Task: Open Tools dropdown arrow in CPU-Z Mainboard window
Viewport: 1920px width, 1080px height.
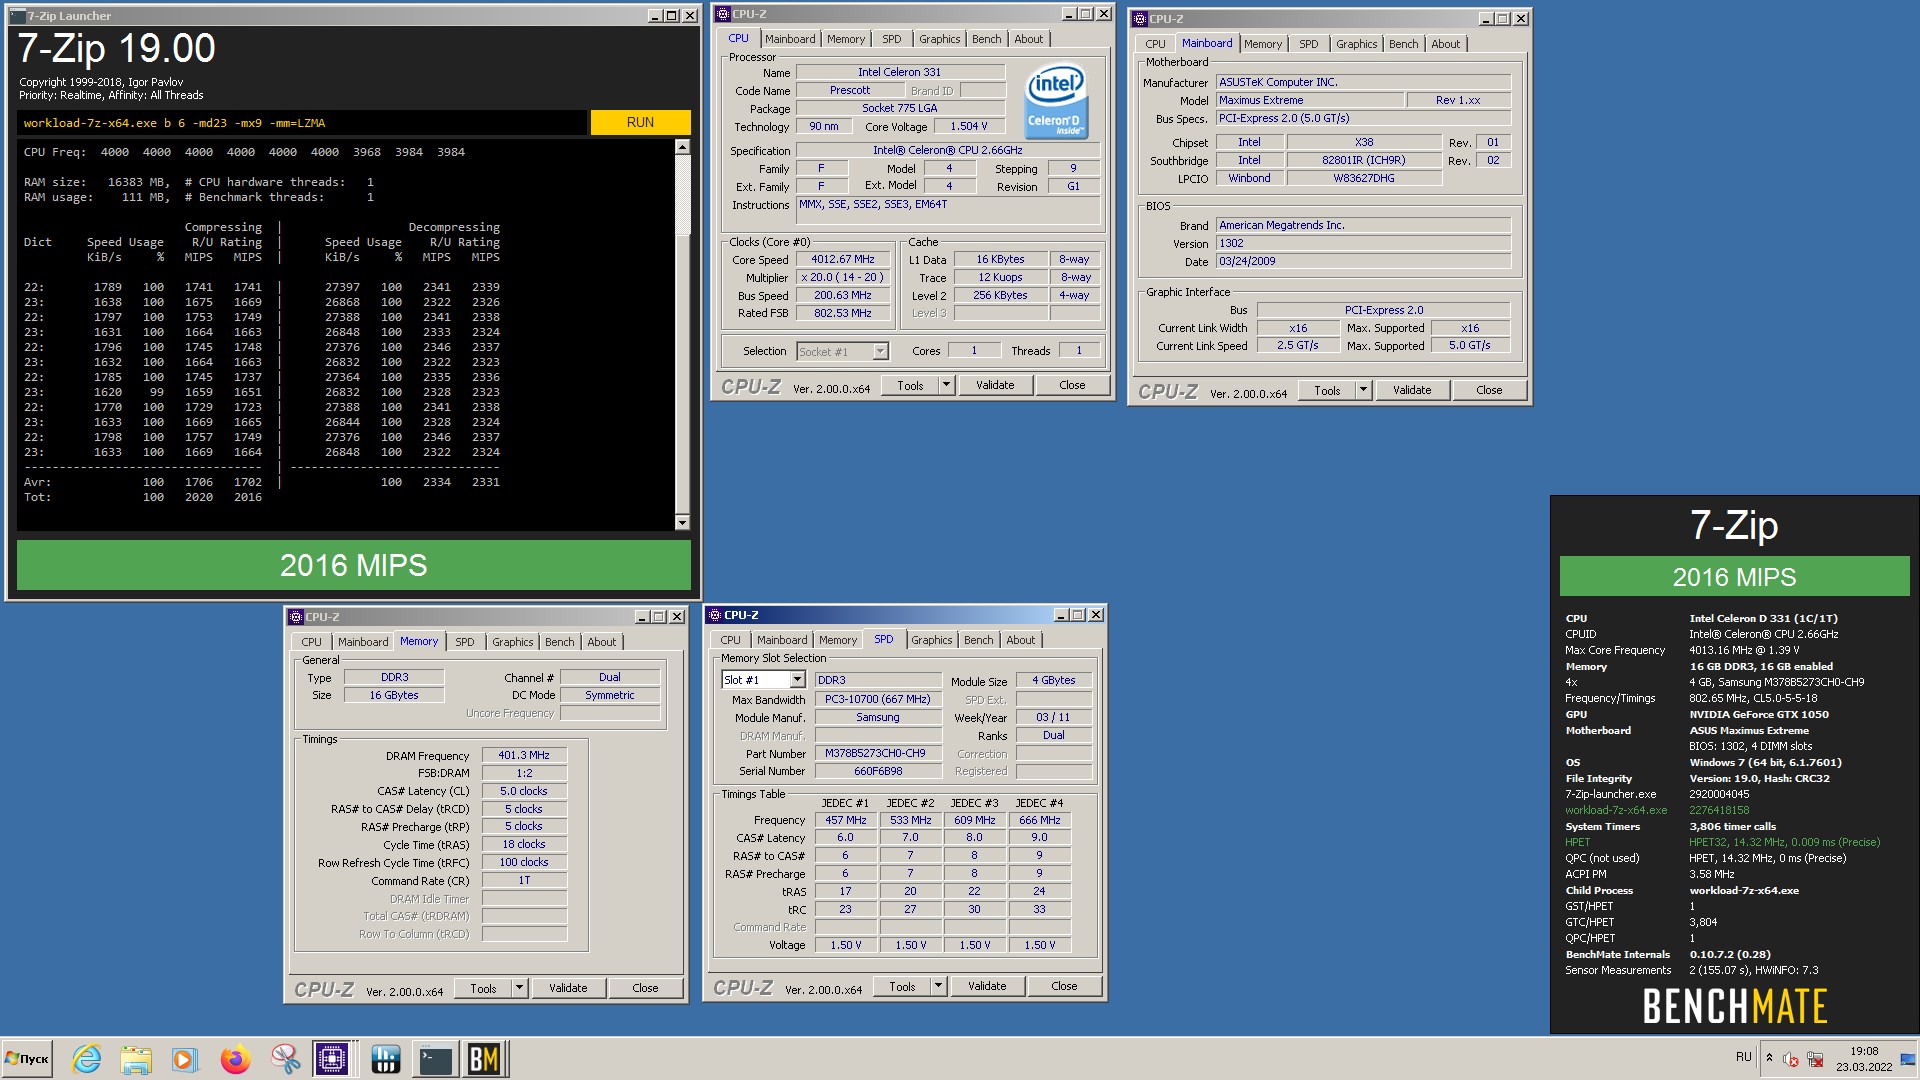Action: pos(1363,390)
